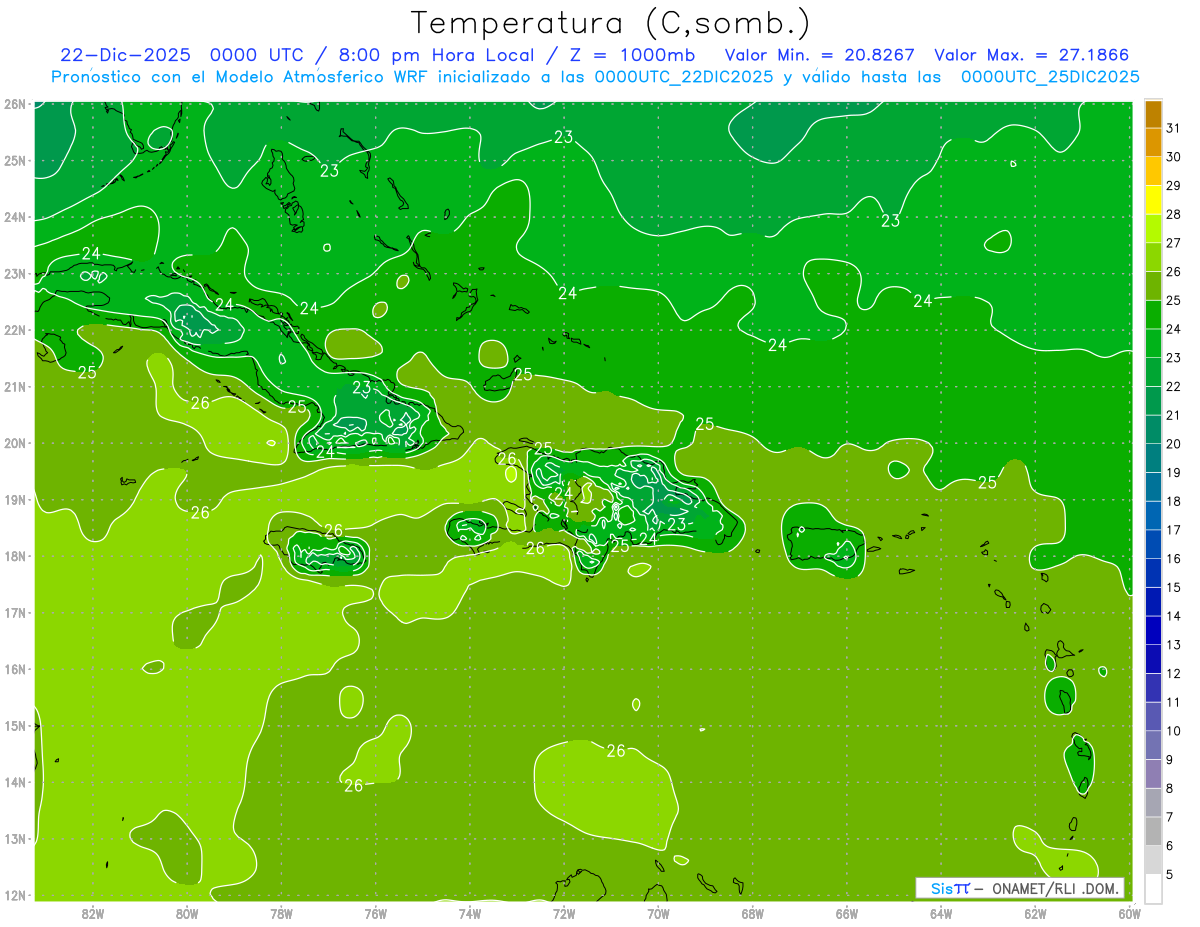This screenshot has height=927, width=1200.
Task: Click the '76W' longitude label
Action: click(x=376, y=913)
